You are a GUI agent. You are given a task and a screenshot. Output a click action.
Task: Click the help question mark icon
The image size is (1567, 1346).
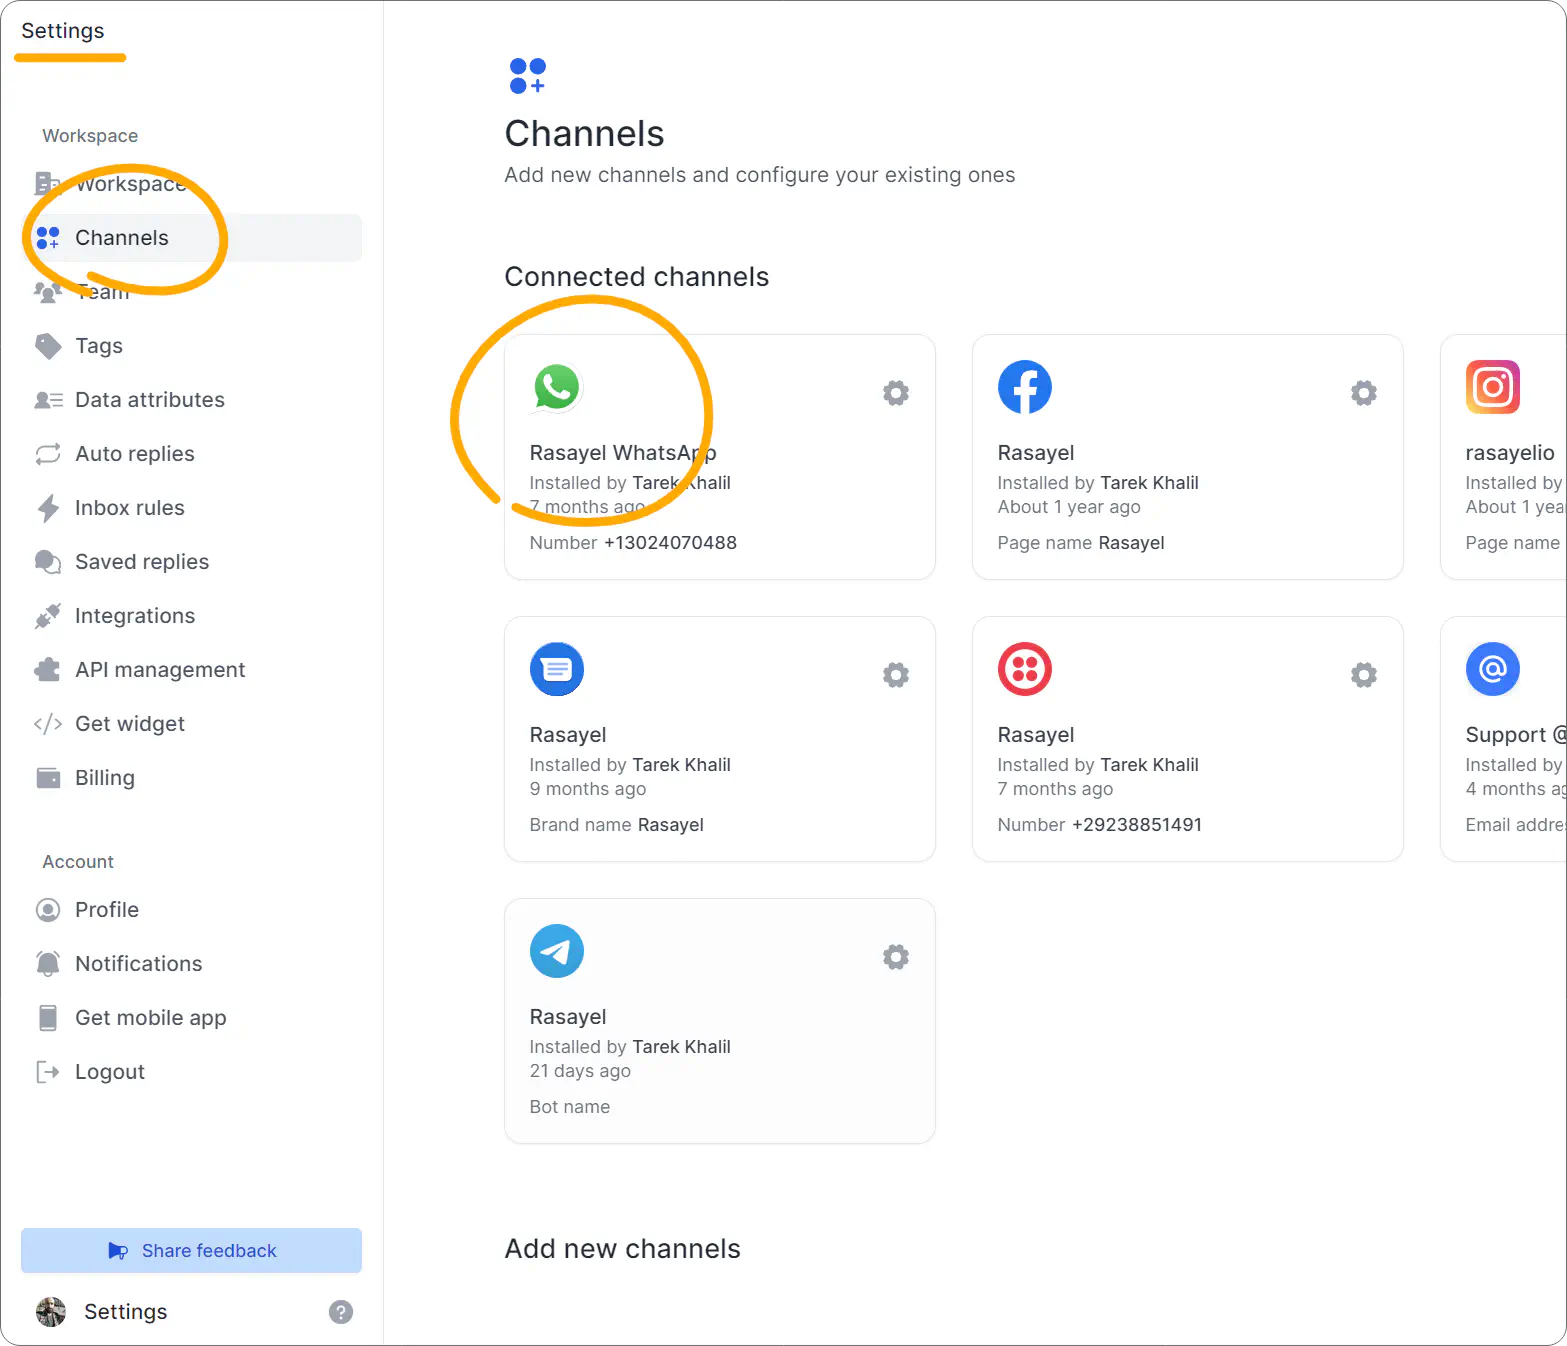(x=341, y=1312)
